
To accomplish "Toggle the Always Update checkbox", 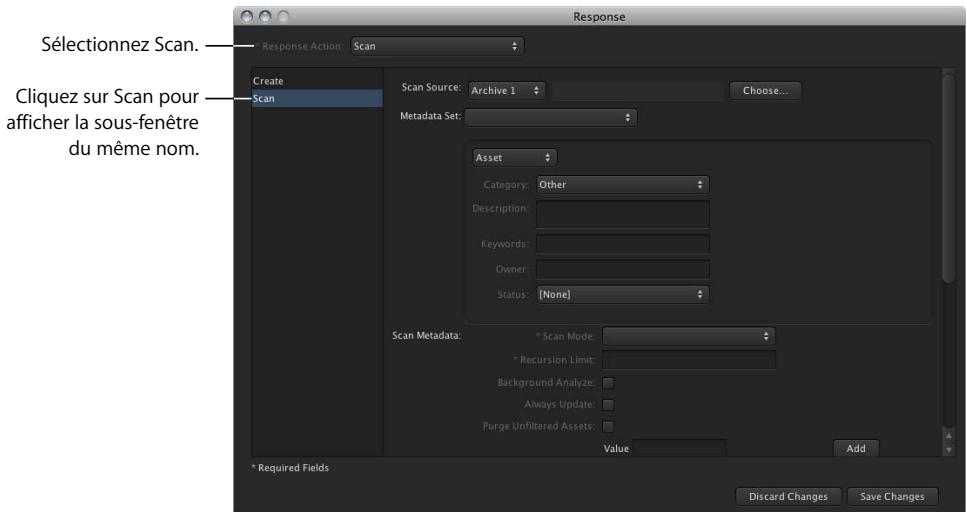I will [x=609, y=405].
